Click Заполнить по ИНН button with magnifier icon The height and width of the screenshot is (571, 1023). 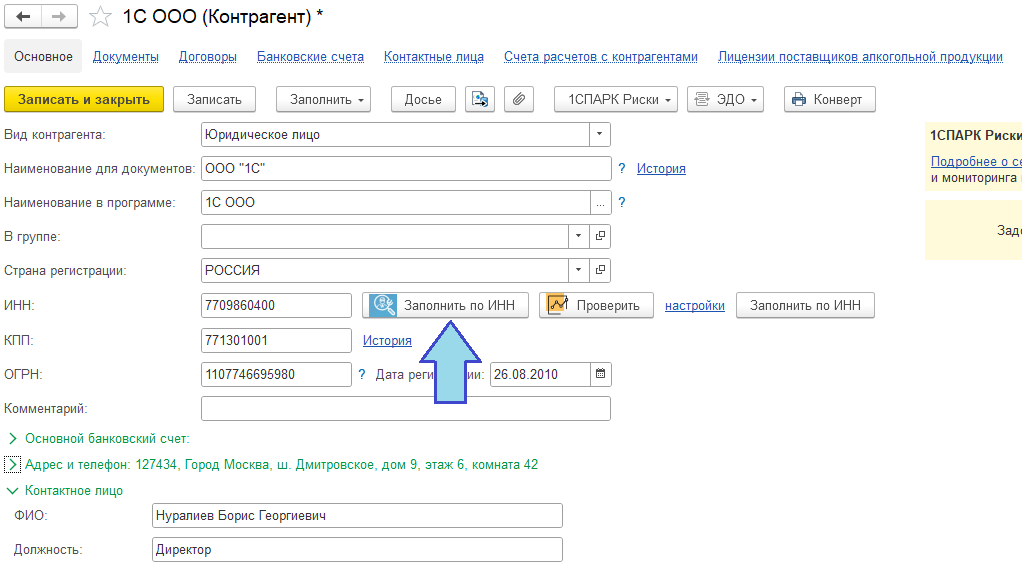pos(445,305)
